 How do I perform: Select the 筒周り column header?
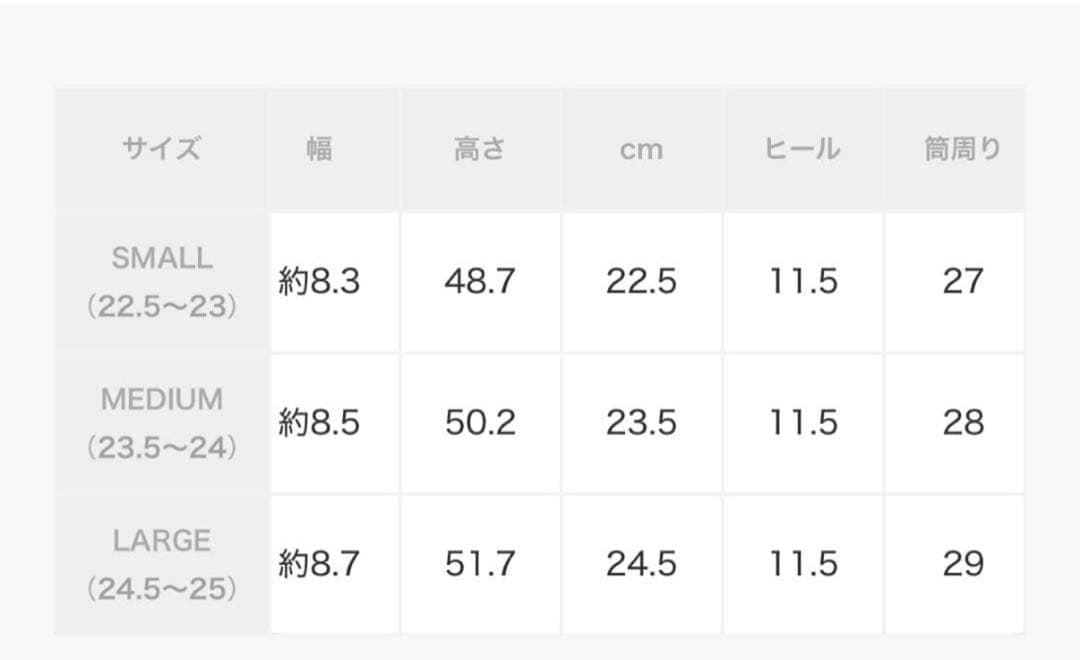coord(962,149)
